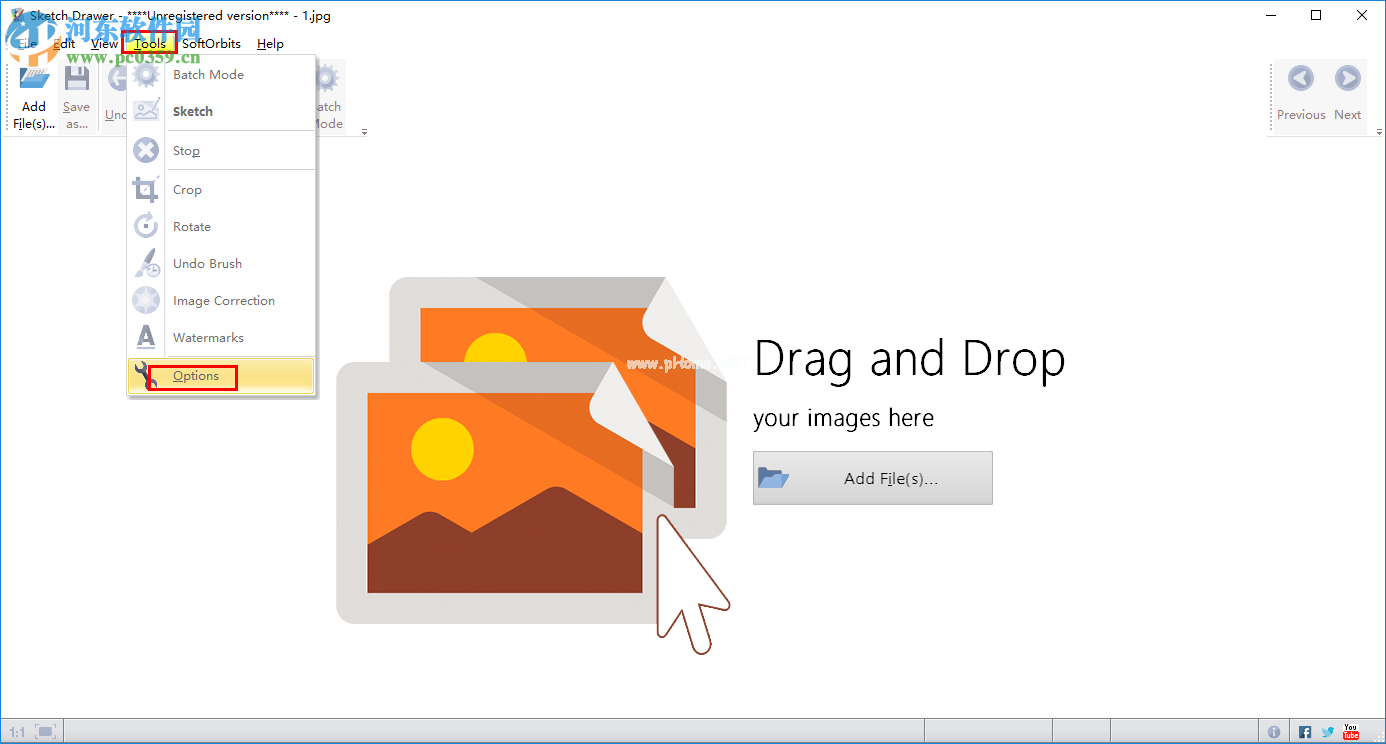This screenshot has width=1386, height=744.
Task: Click the large Add File(s)... button
Action: coord(872,478)
